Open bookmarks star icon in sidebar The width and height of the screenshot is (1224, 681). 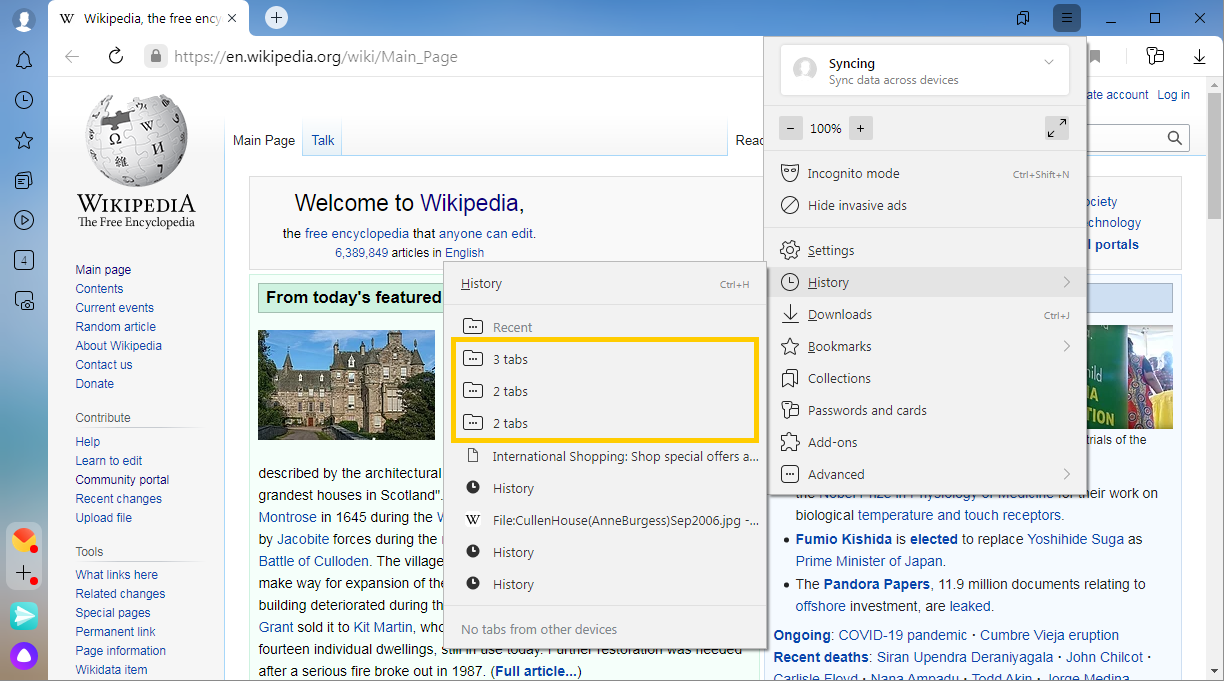[24, 140]
